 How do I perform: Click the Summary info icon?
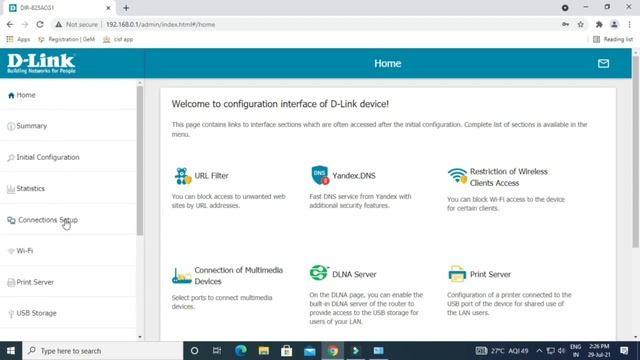pos(11,126)
